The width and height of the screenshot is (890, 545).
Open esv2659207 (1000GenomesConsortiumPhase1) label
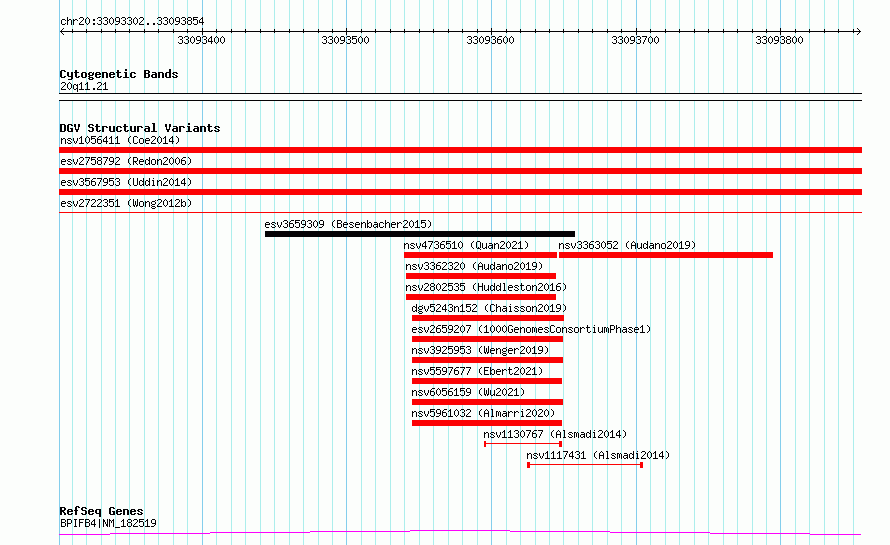click(x=531, y=329)
